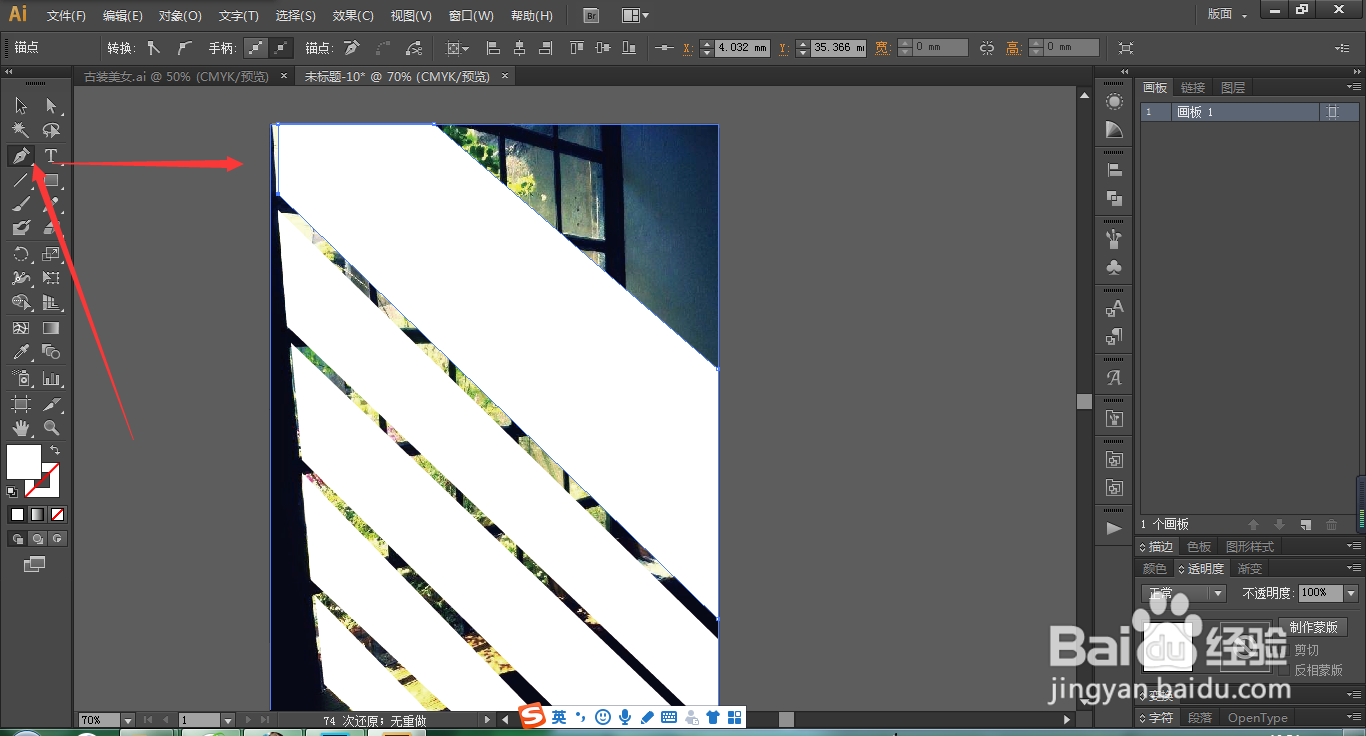Choose the Direct Selection tool
This screenshot has width=1366, height=736.
[x=51, y=105]
